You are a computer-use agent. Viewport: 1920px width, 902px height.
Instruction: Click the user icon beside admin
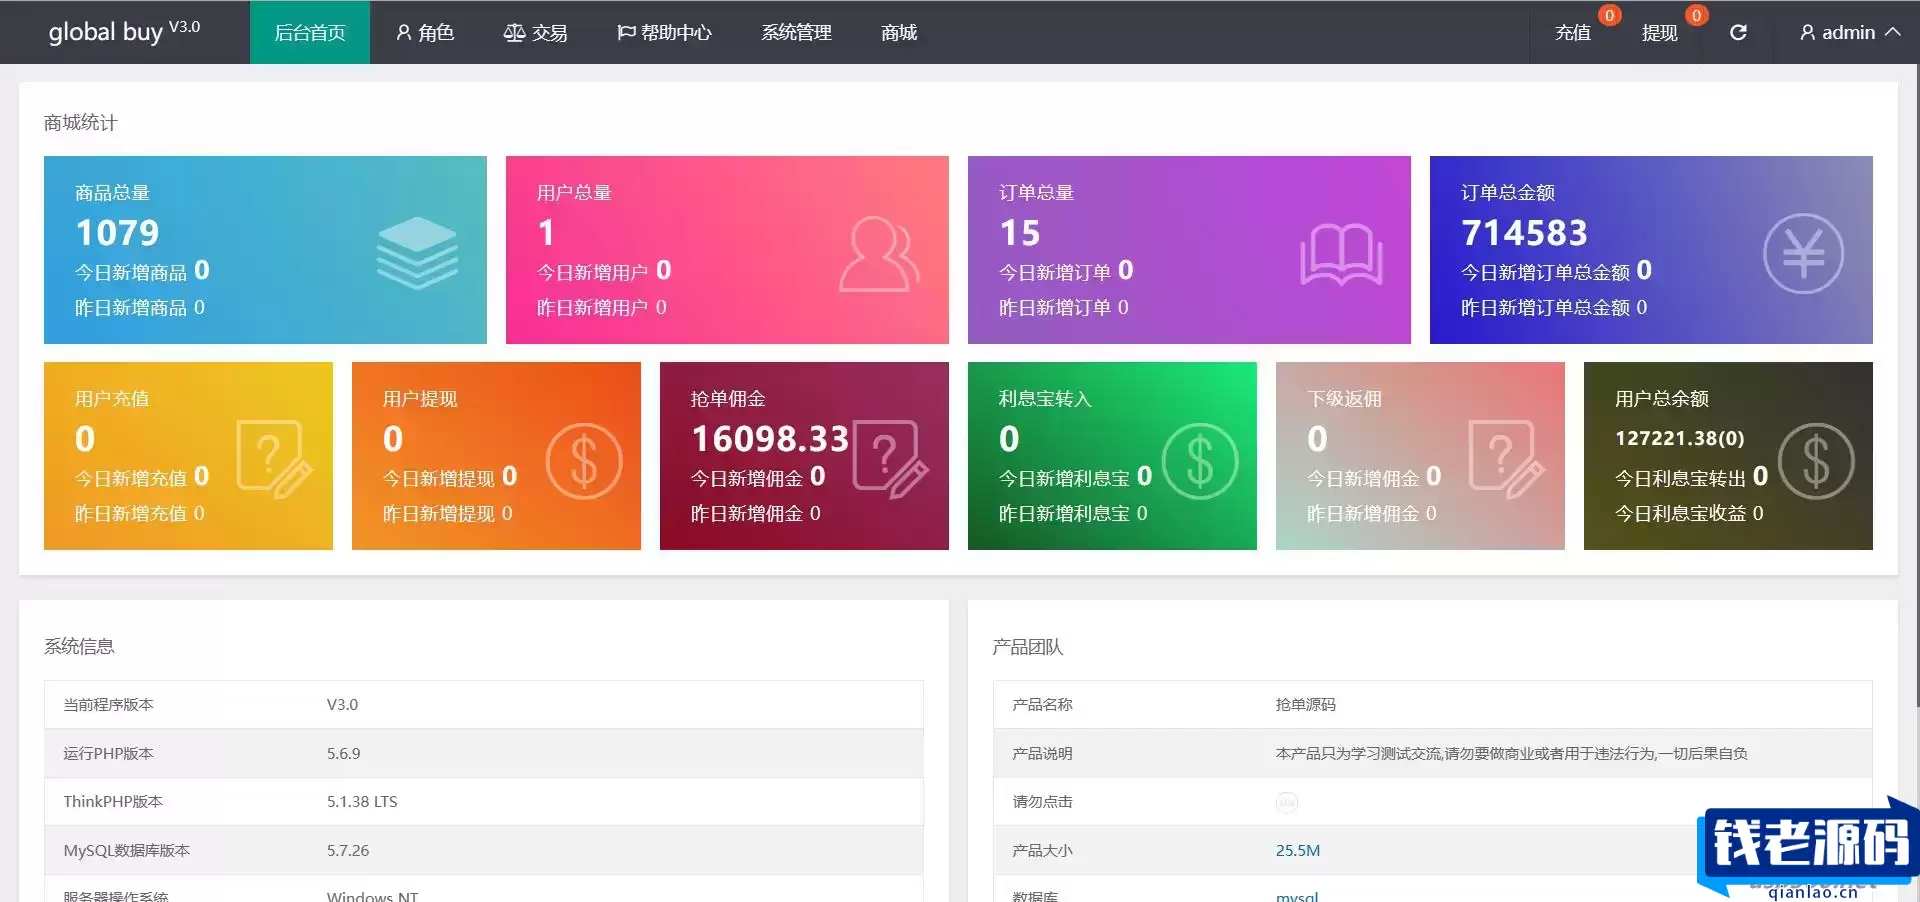point(1807,32)
